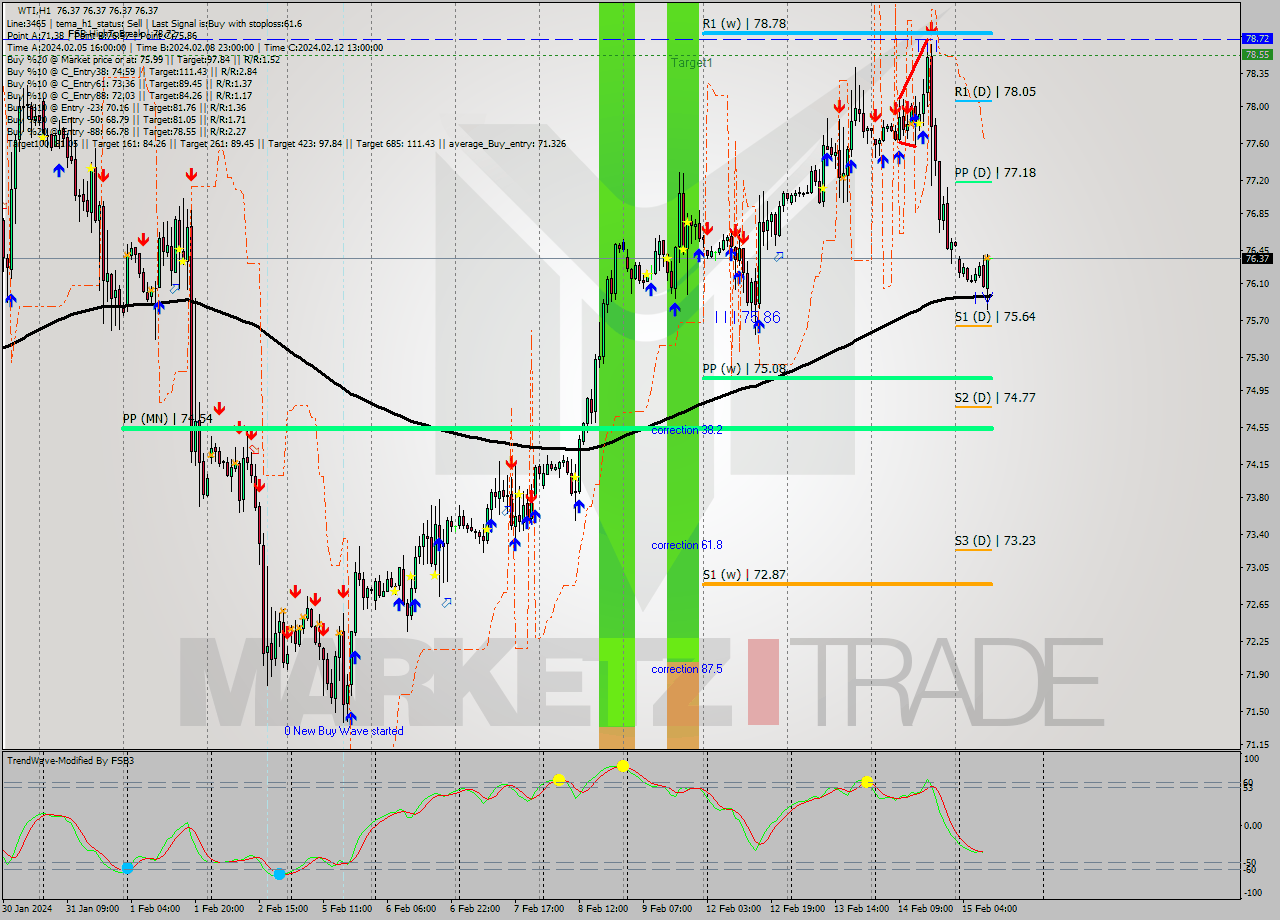The width and height of the screenshot is (1280, 920).
Task: Click the Target1 label
Action: (x=692, y=62)
